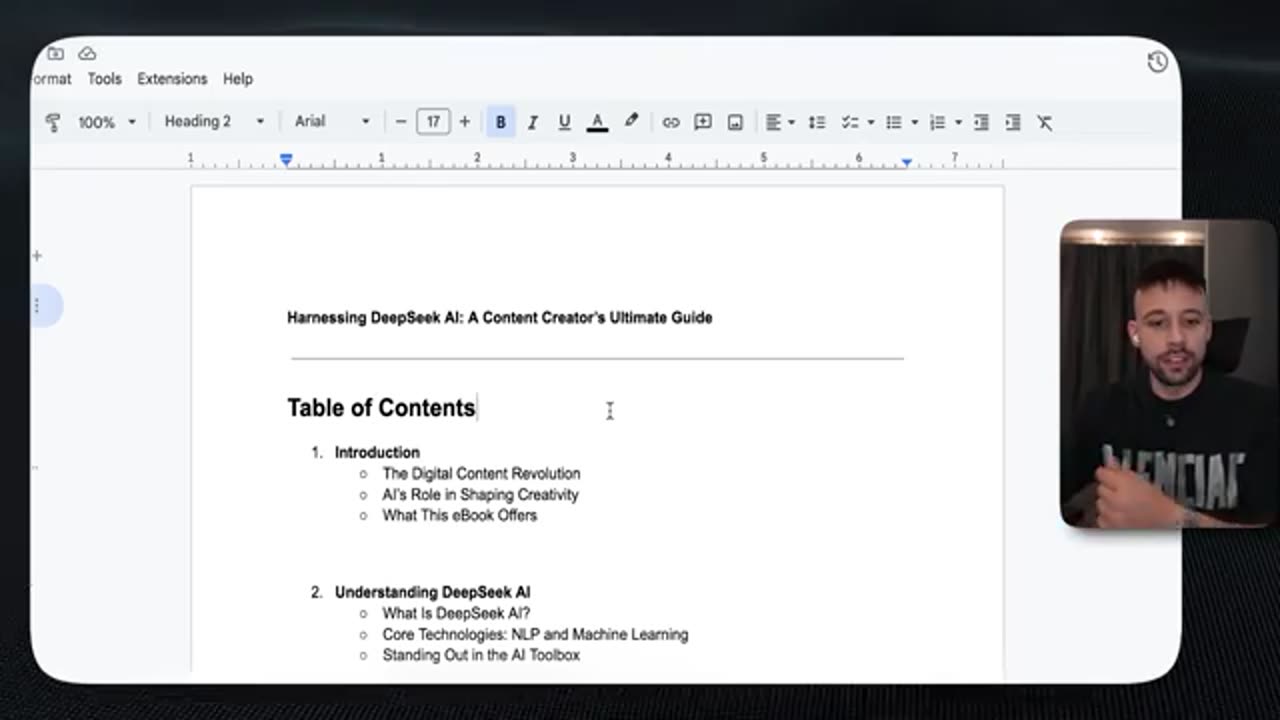Click the paint format icon
This screenshot has width=1280, height=720.
tap(53, 122)
